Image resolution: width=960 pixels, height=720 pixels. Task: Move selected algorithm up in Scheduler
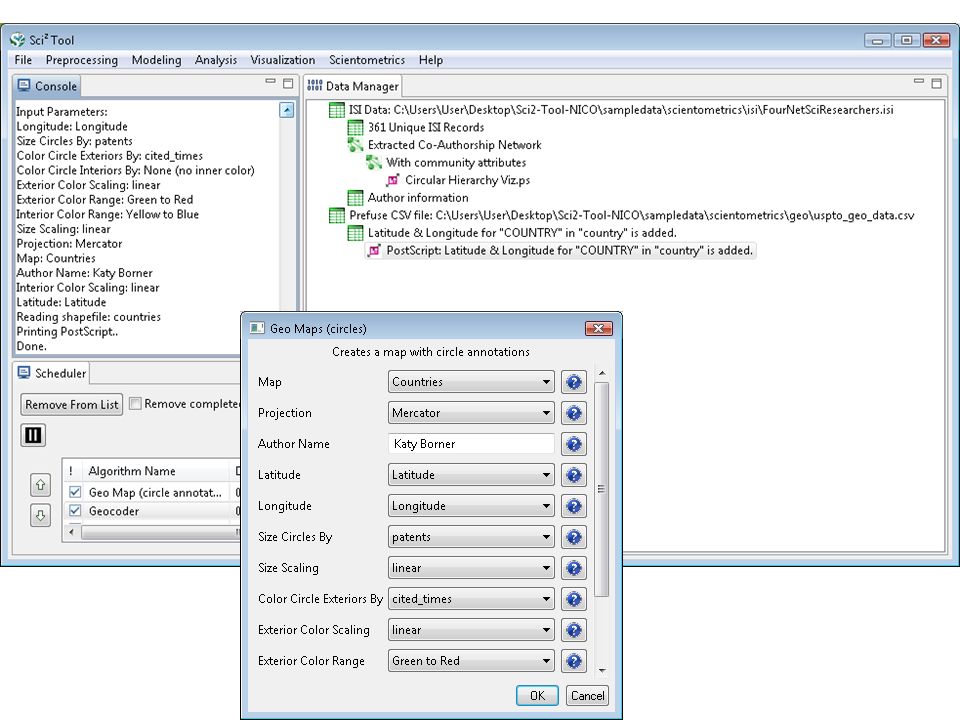(40, 485)
